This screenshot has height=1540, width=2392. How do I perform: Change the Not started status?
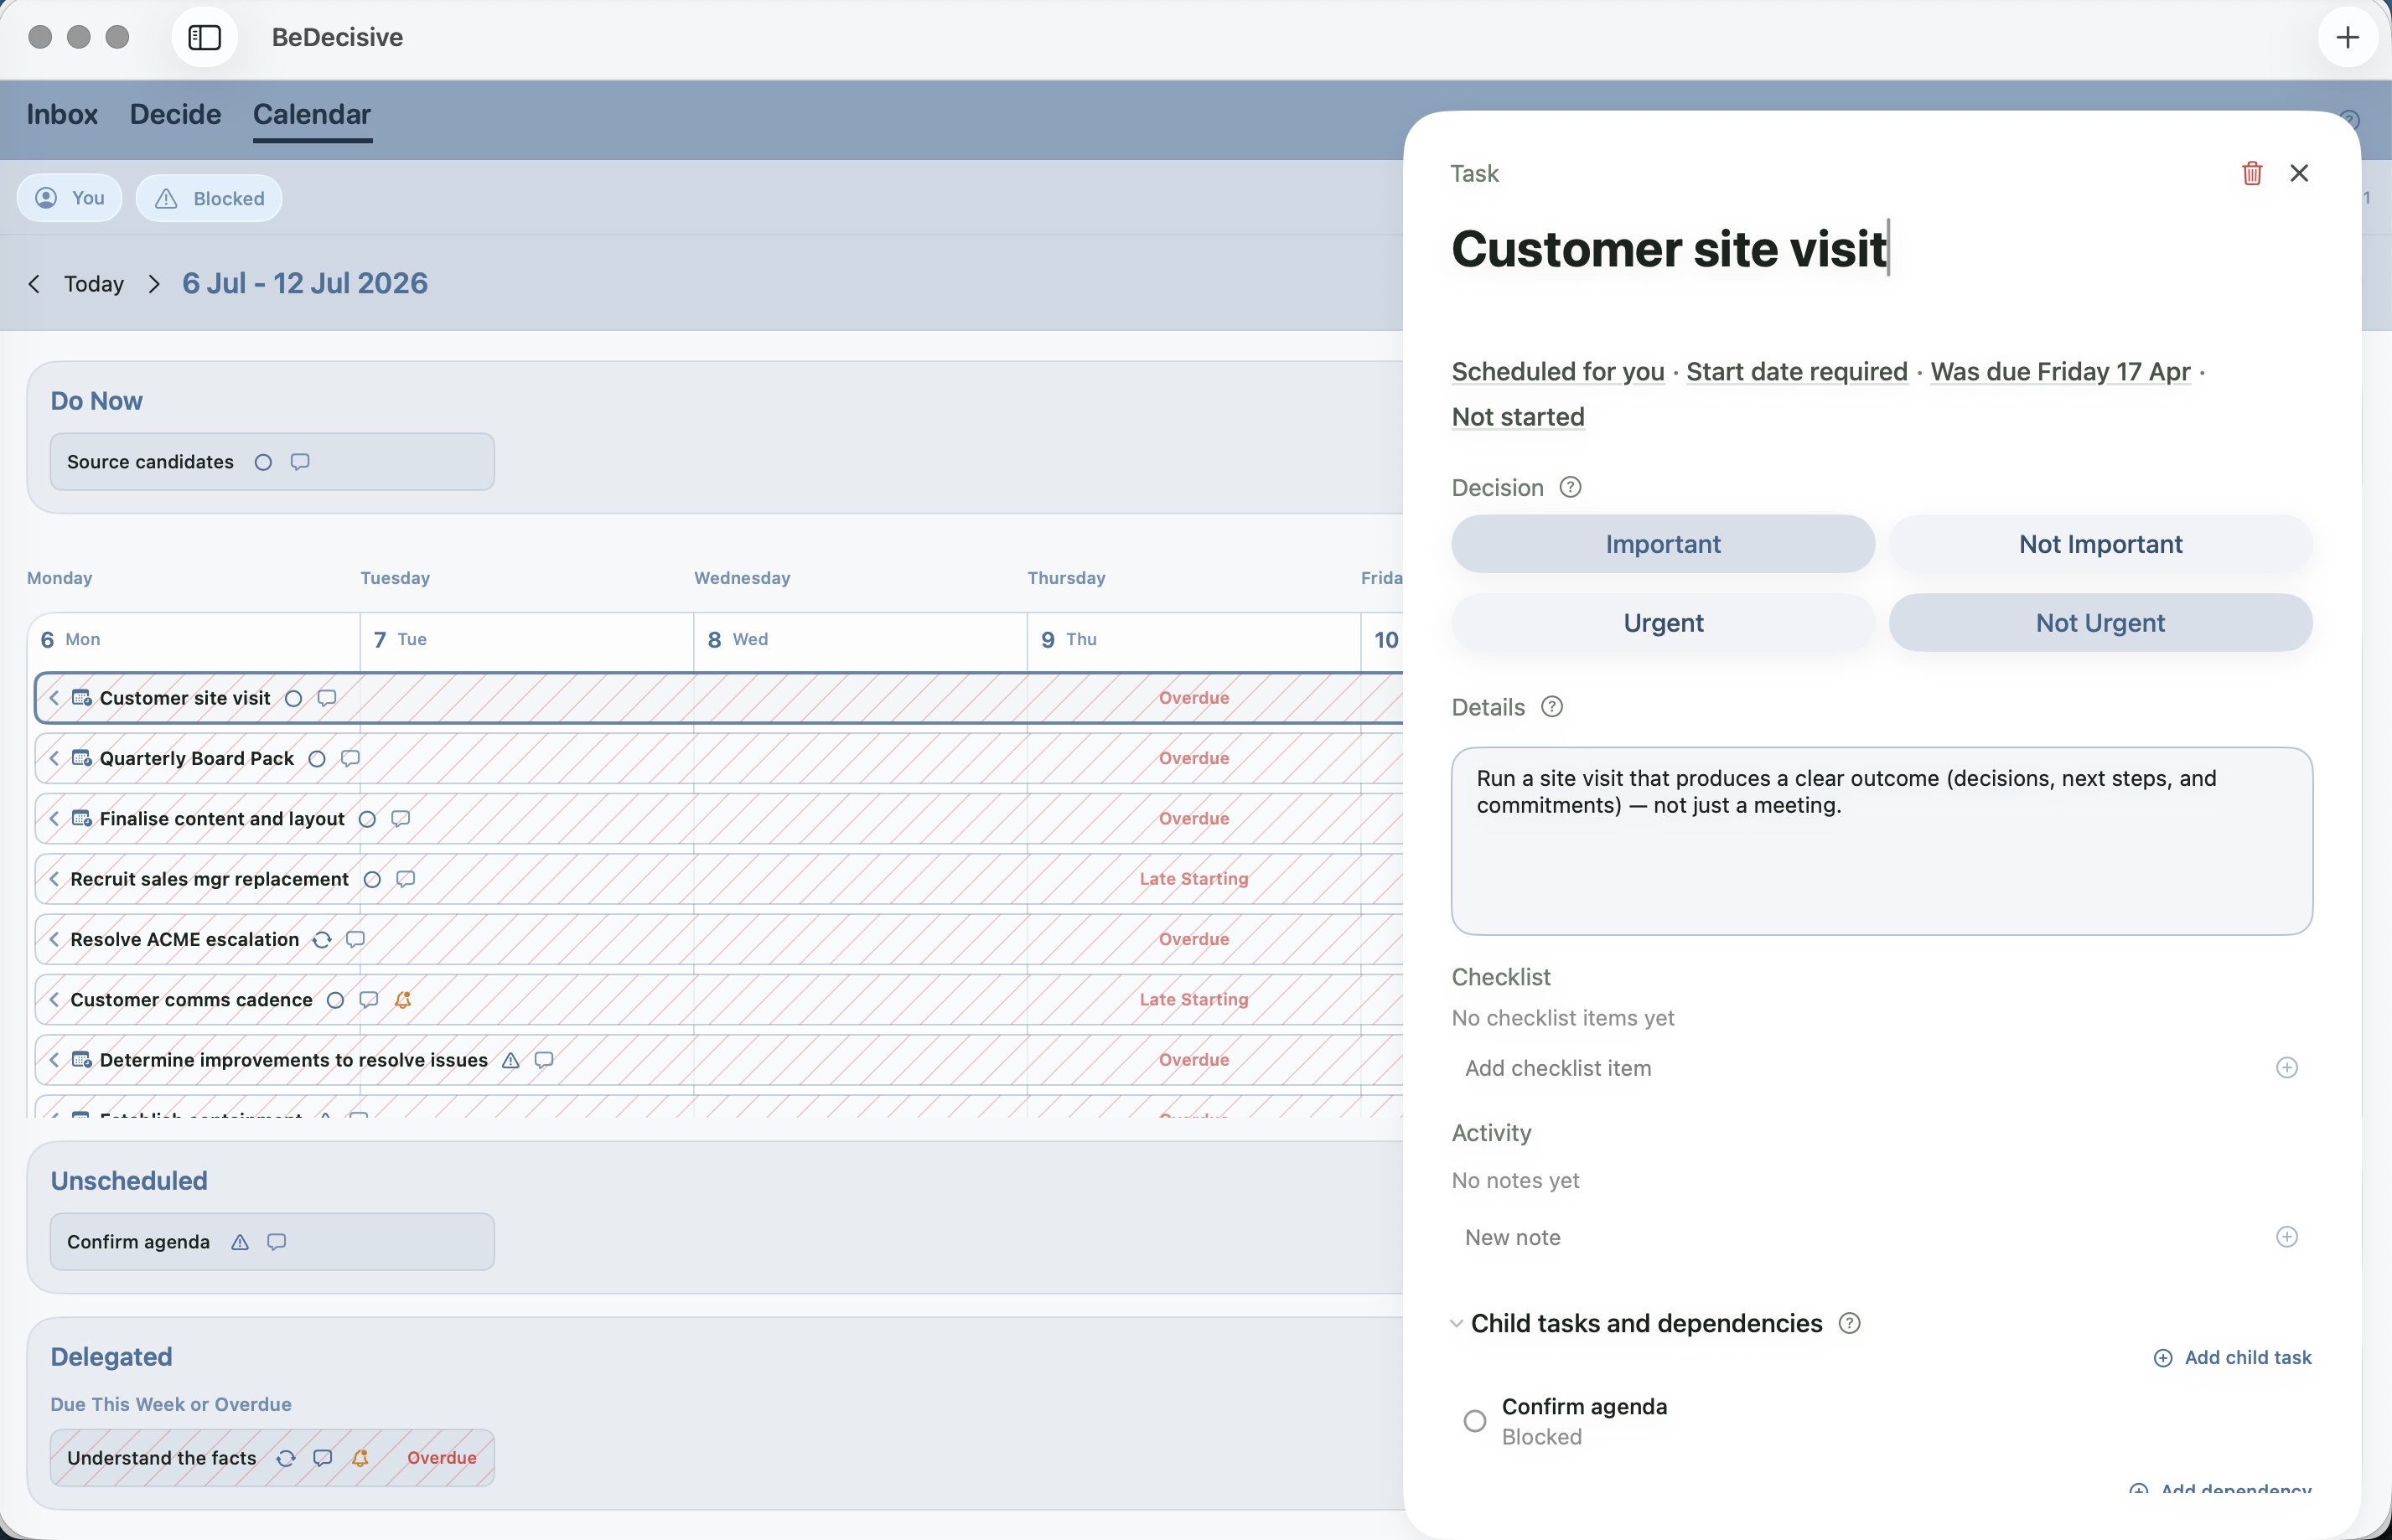coord(1517,417)
